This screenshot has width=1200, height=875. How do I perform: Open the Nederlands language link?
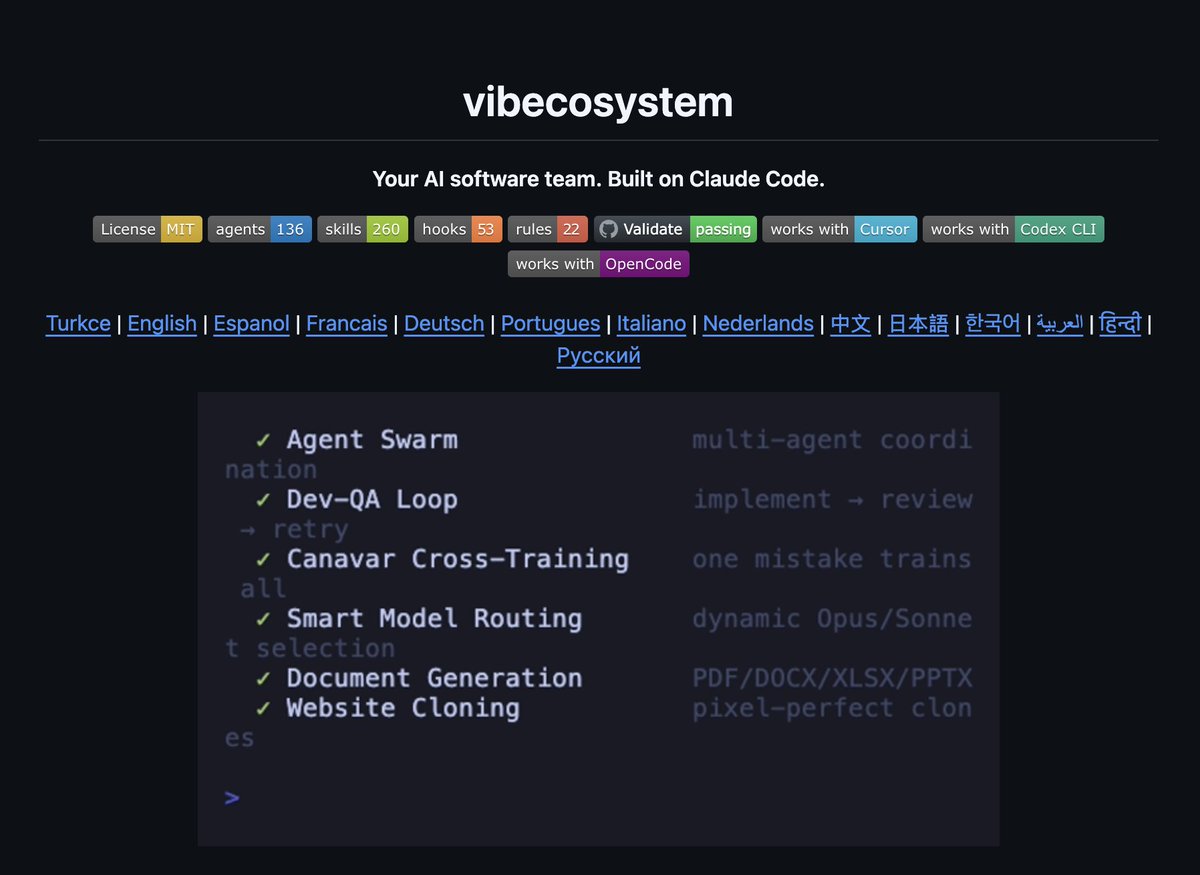click(758, 323)
